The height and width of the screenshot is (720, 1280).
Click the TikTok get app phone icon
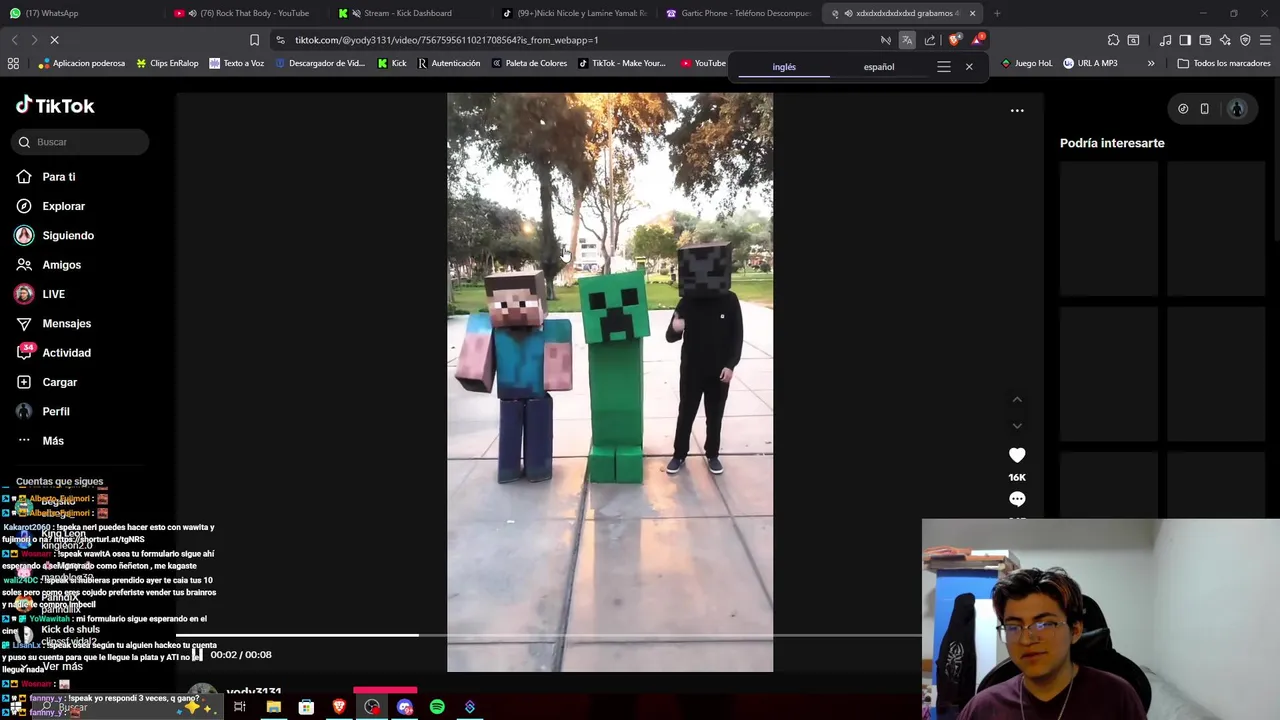[1205, 109]
